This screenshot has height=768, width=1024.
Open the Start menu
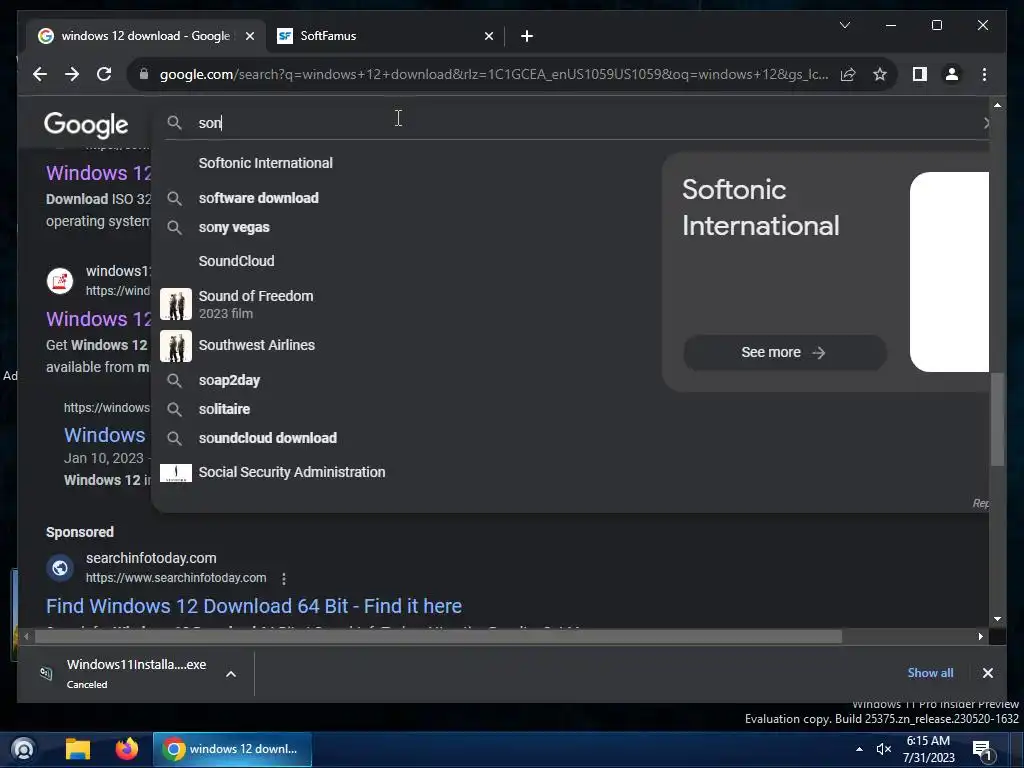pyautogui.click(x=24, y=749)
